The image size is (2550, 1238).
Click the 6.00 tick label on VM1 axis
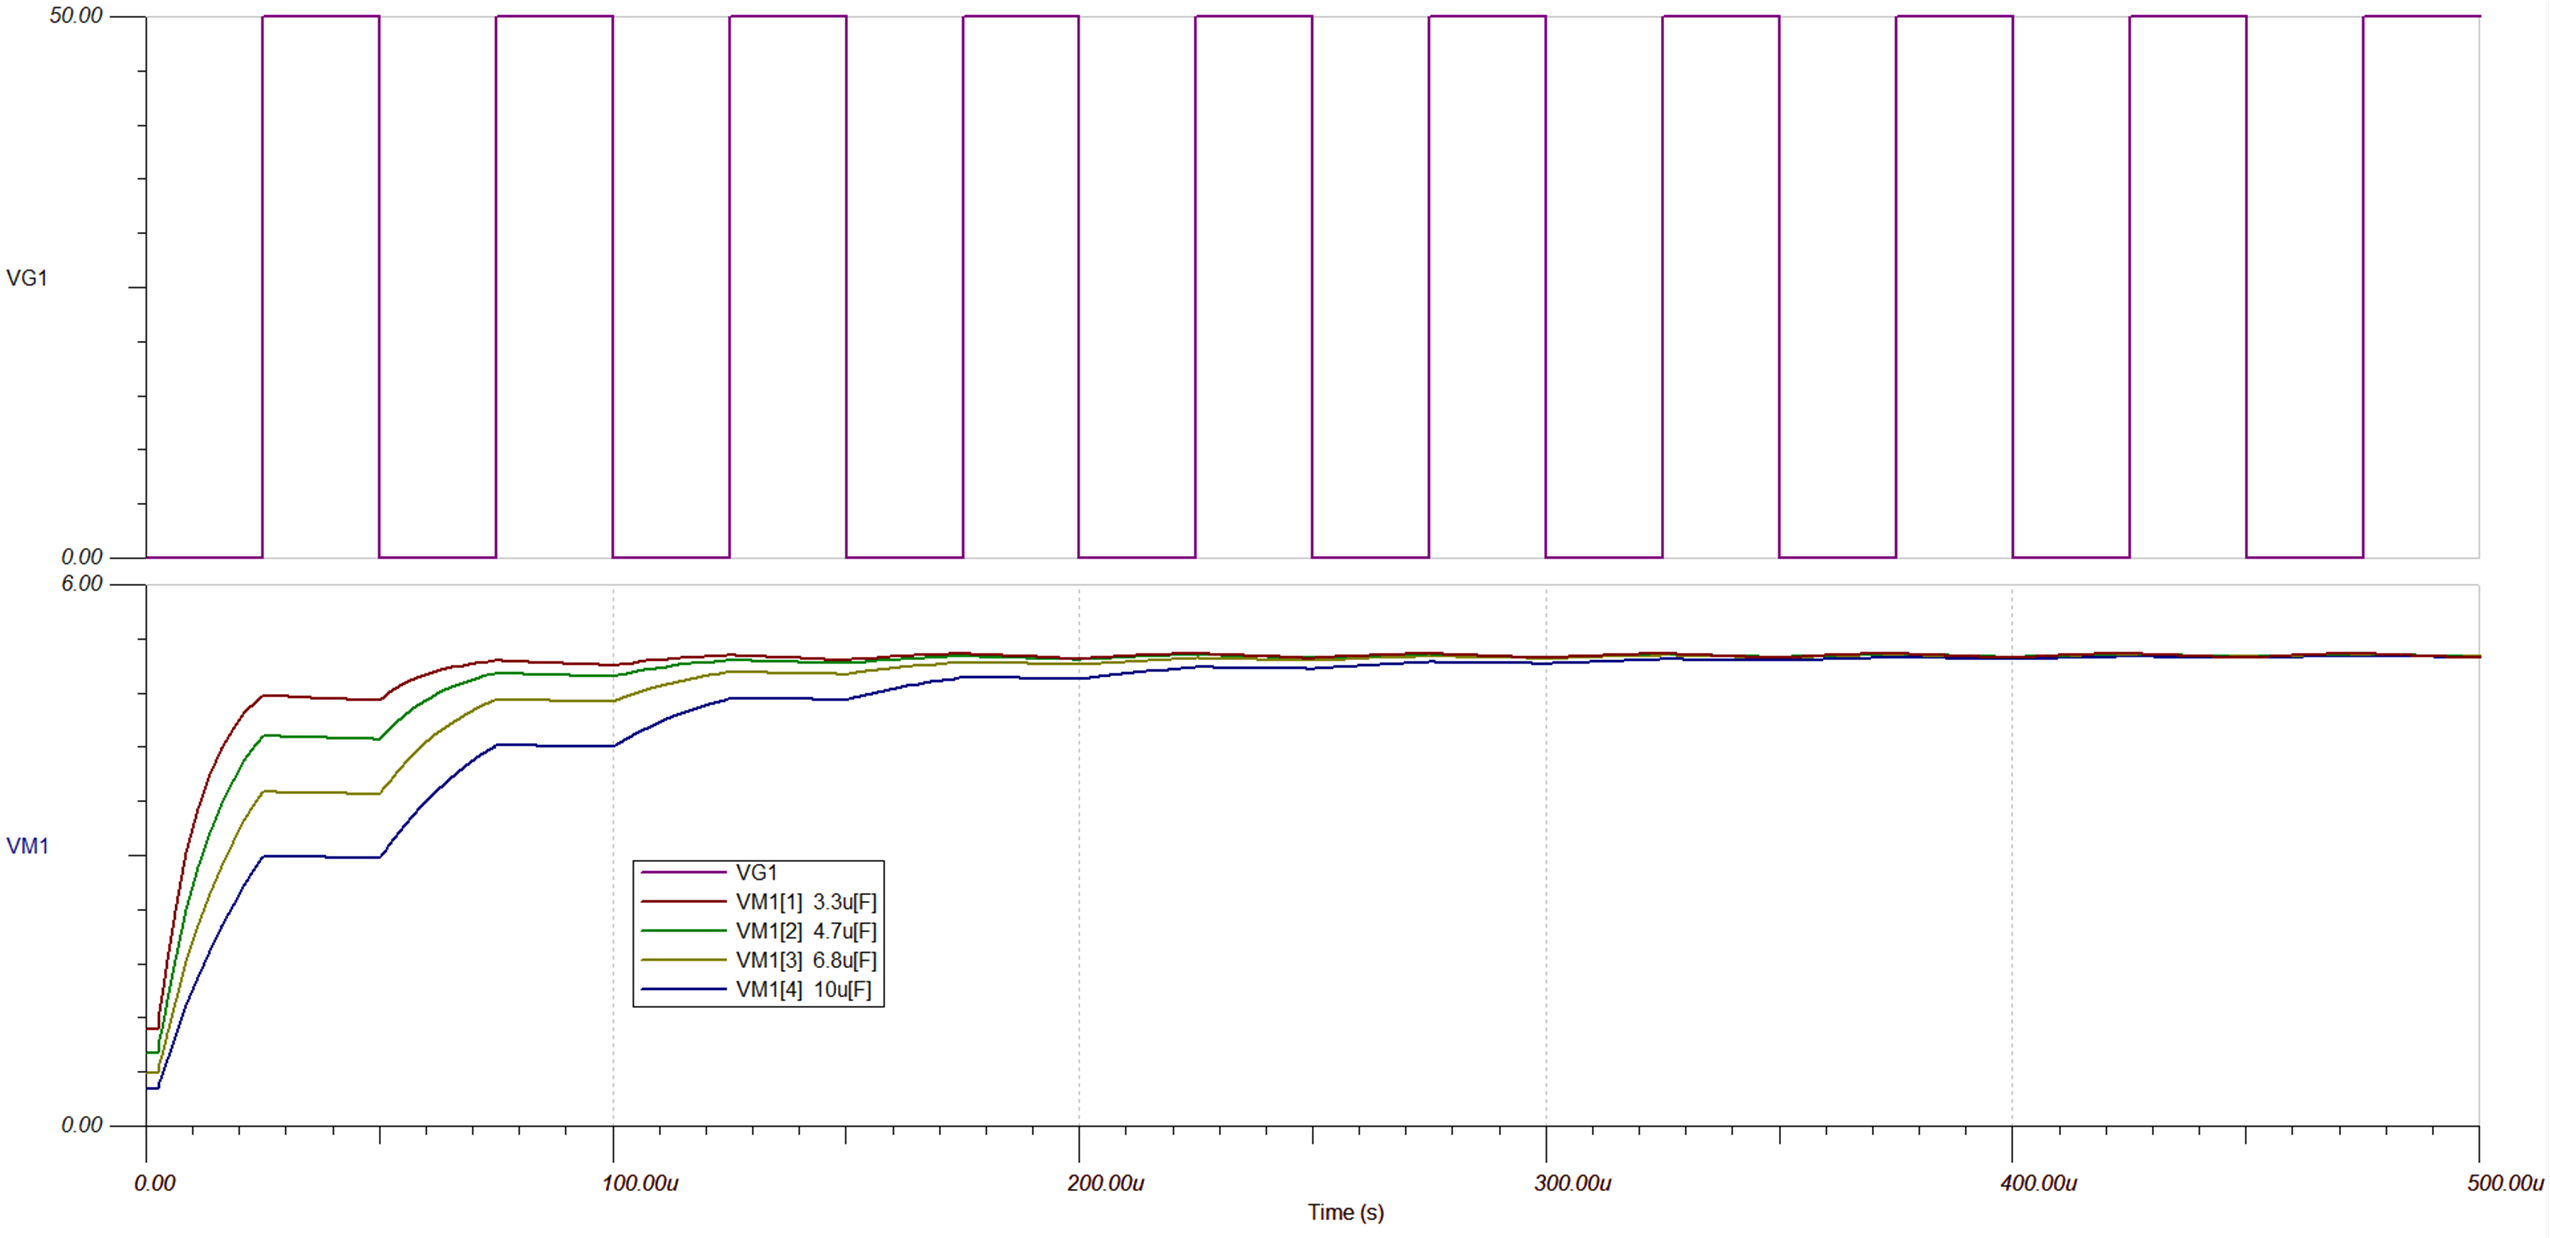85,582
